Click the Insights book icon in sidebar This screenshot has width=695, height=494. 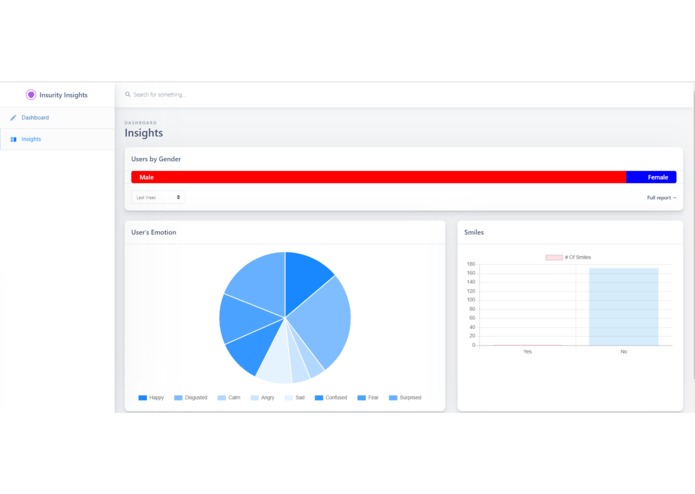tap(13, 140)
